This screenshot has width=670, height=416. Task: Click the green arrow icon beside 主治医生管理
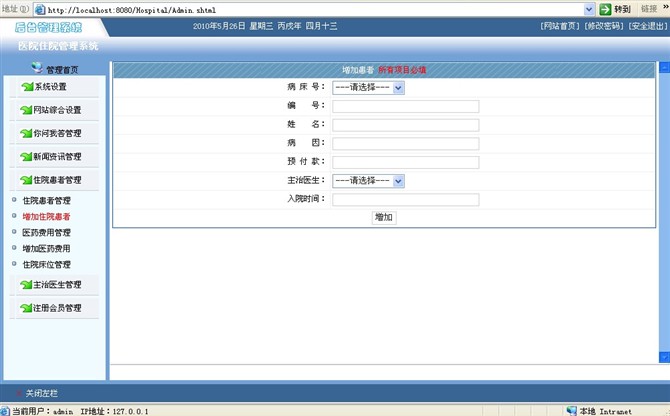coord(26,285)
